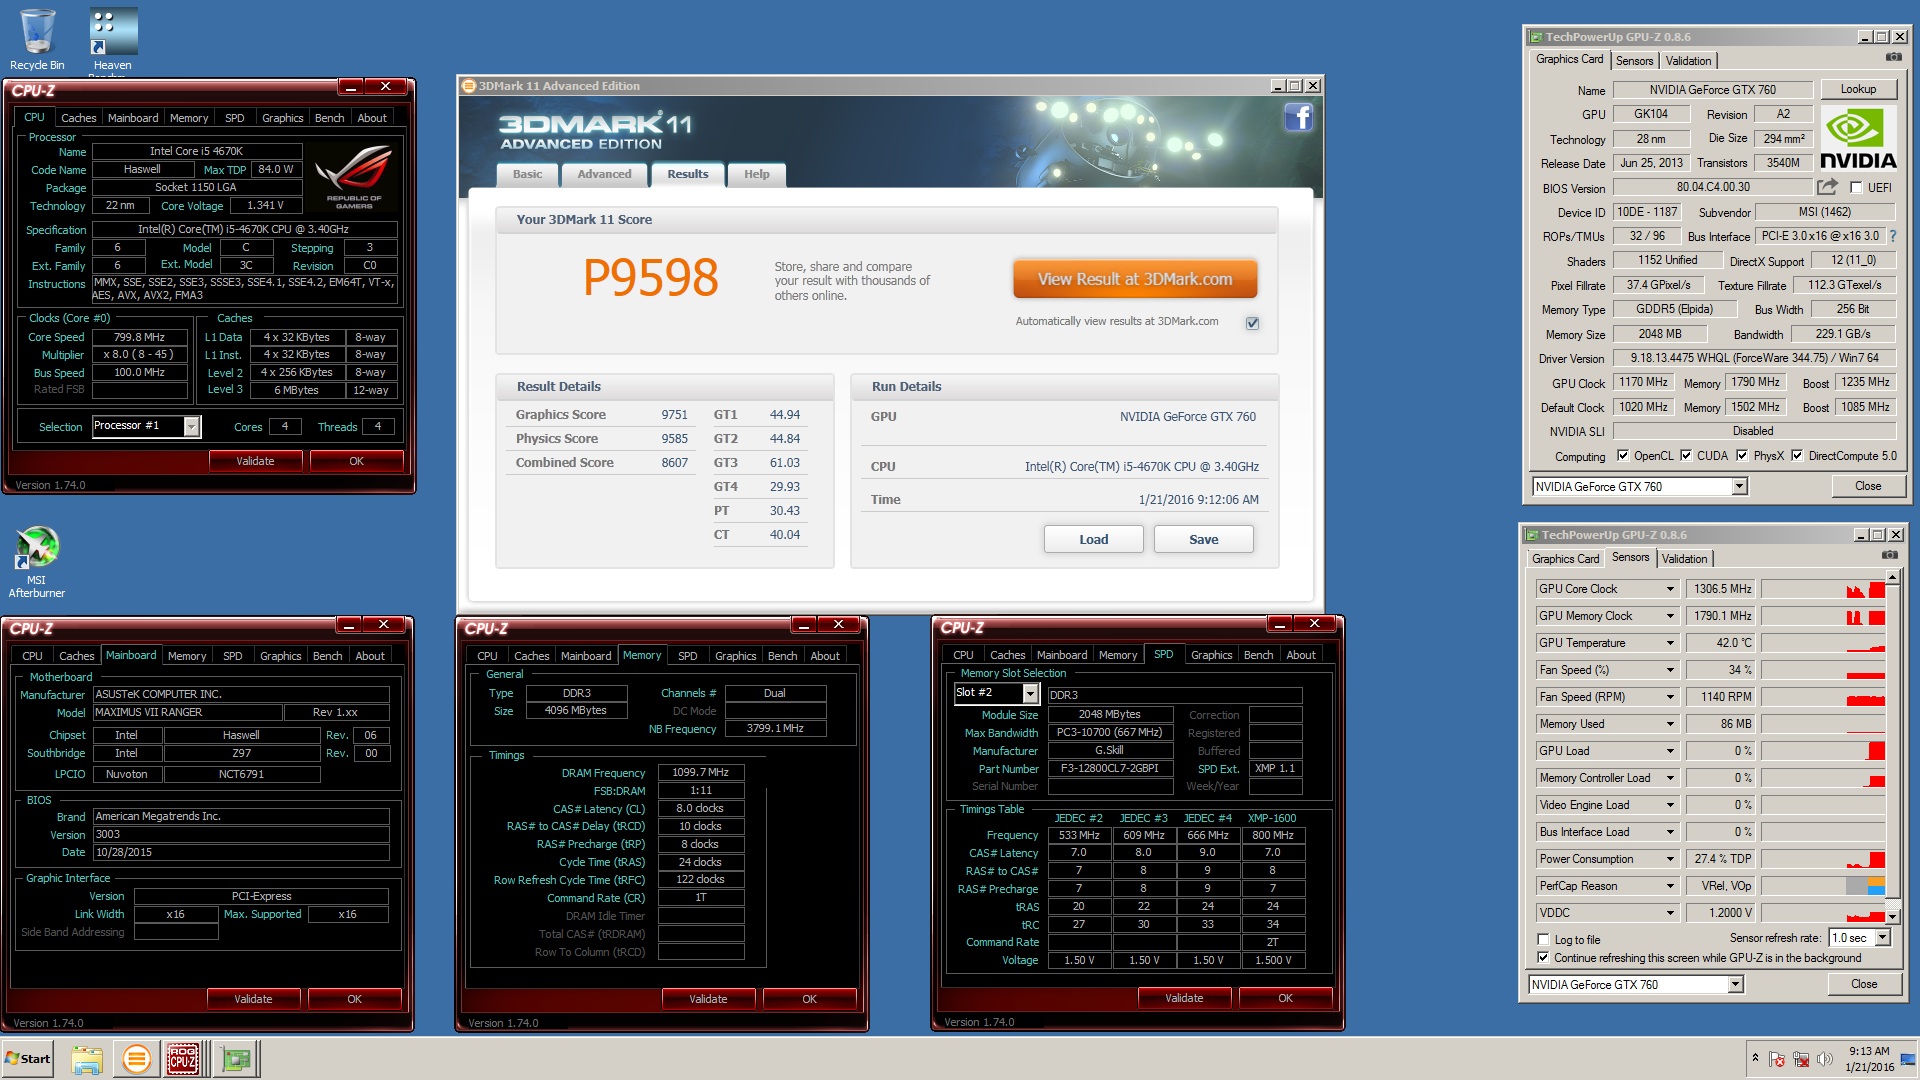Click Validate in the CPU-Z window showing the SPD tab
The image size is (1920, 1080).
[x=1184, y=998]
